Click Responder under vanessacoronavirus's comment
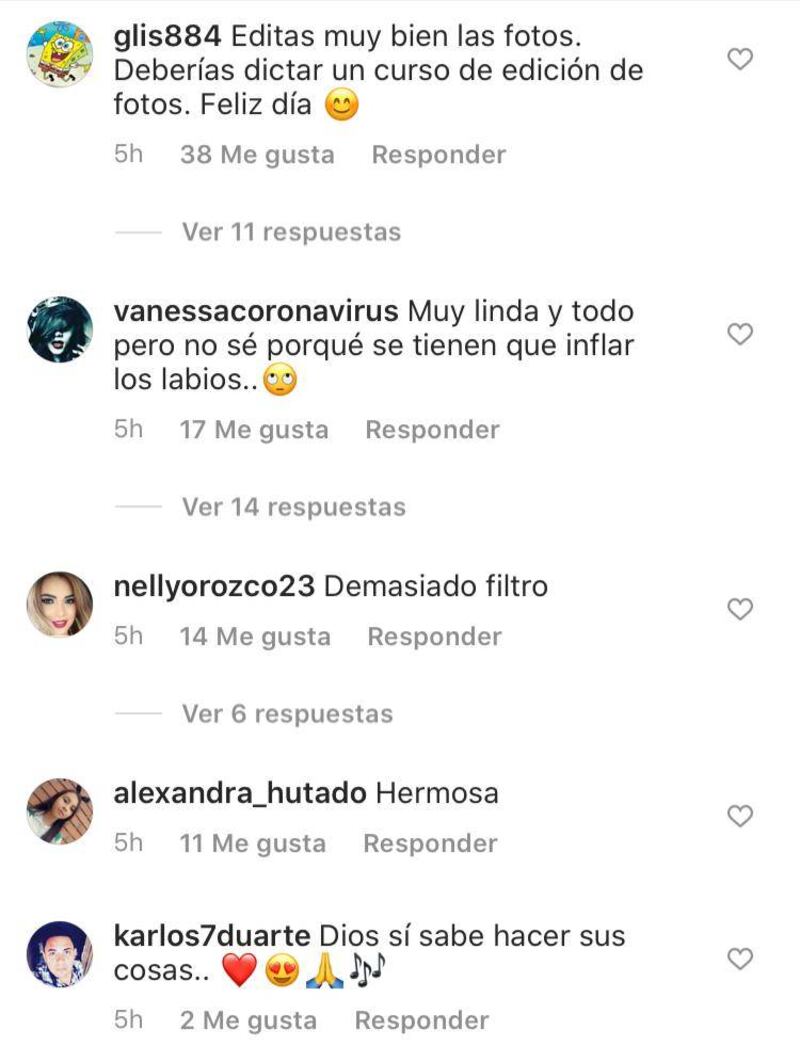 [x=432, y=430]
